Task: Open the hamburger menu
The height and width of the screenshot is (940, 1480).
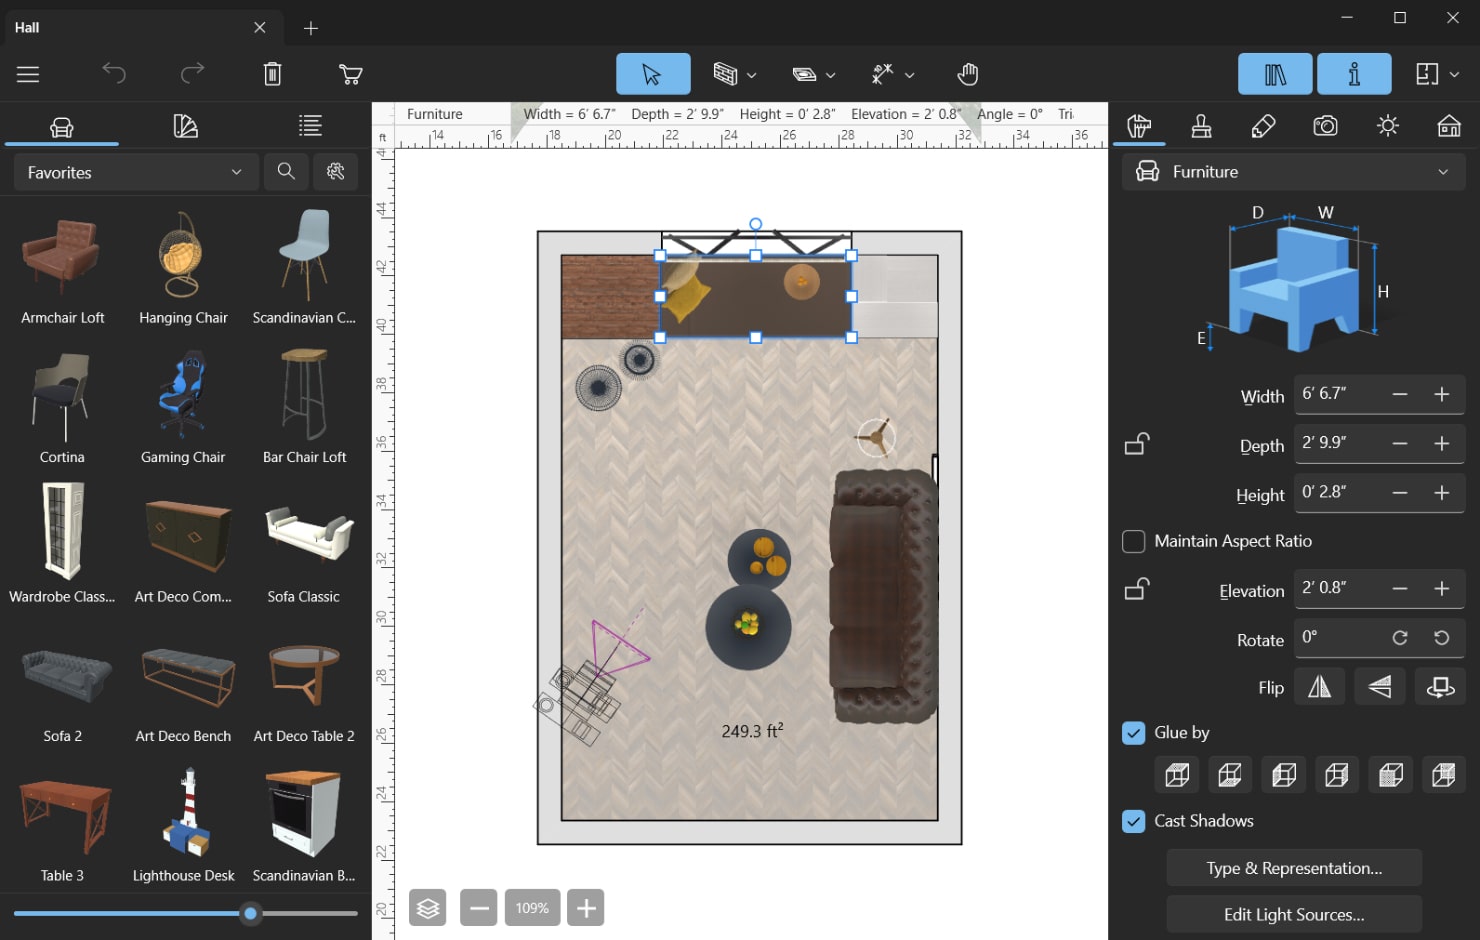Action: 28,74
